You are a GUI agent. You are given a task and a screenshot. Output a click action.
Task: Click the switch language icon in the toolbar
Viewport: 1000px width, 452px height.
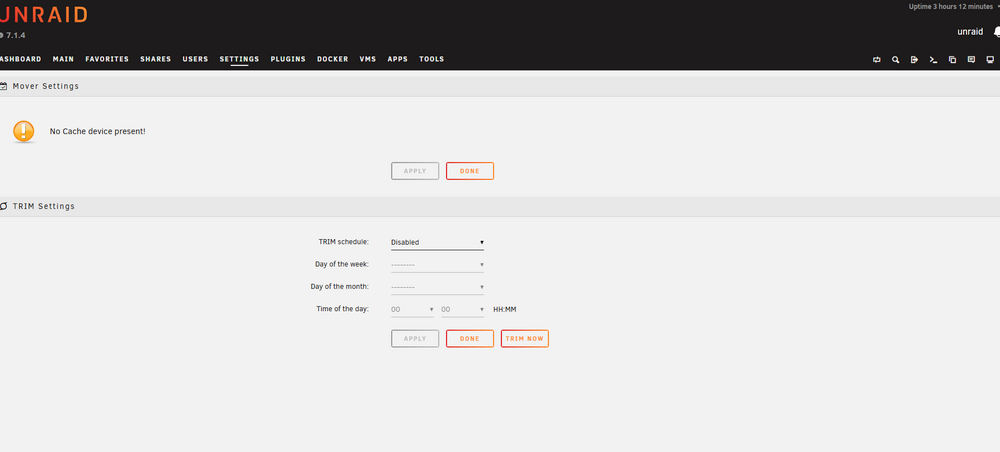click(876, 59)
